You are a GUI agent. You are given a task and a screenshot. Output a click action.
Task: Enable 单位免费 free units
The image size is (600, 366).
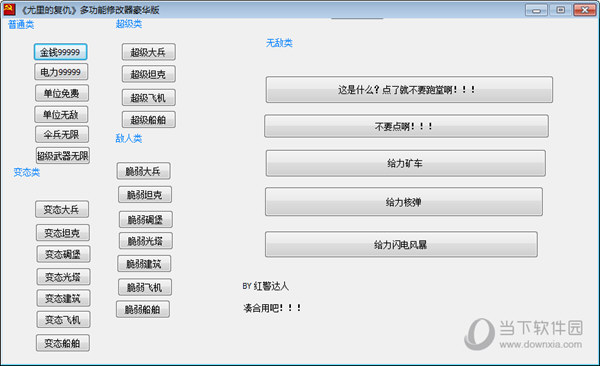[x=62, y=93]
